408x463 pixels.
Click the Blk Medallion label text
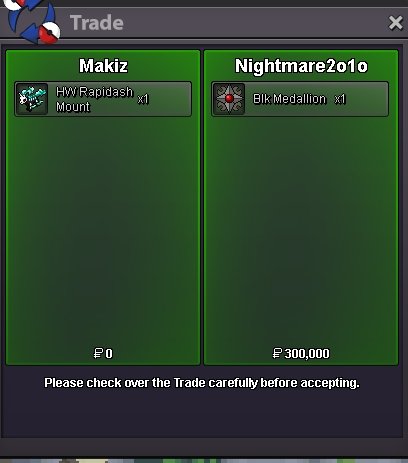pyautogui.click(x=289, y=99)
